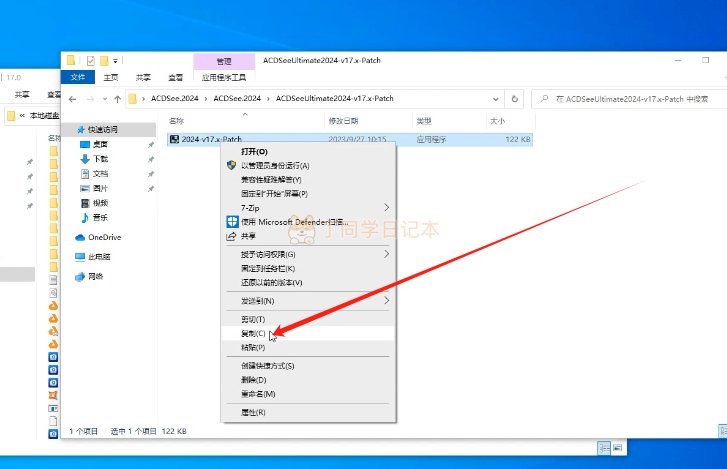The height and width of the screenshot is (469, 727).
Task: Choose 复制(C) in the context menu
Action: 308,333
